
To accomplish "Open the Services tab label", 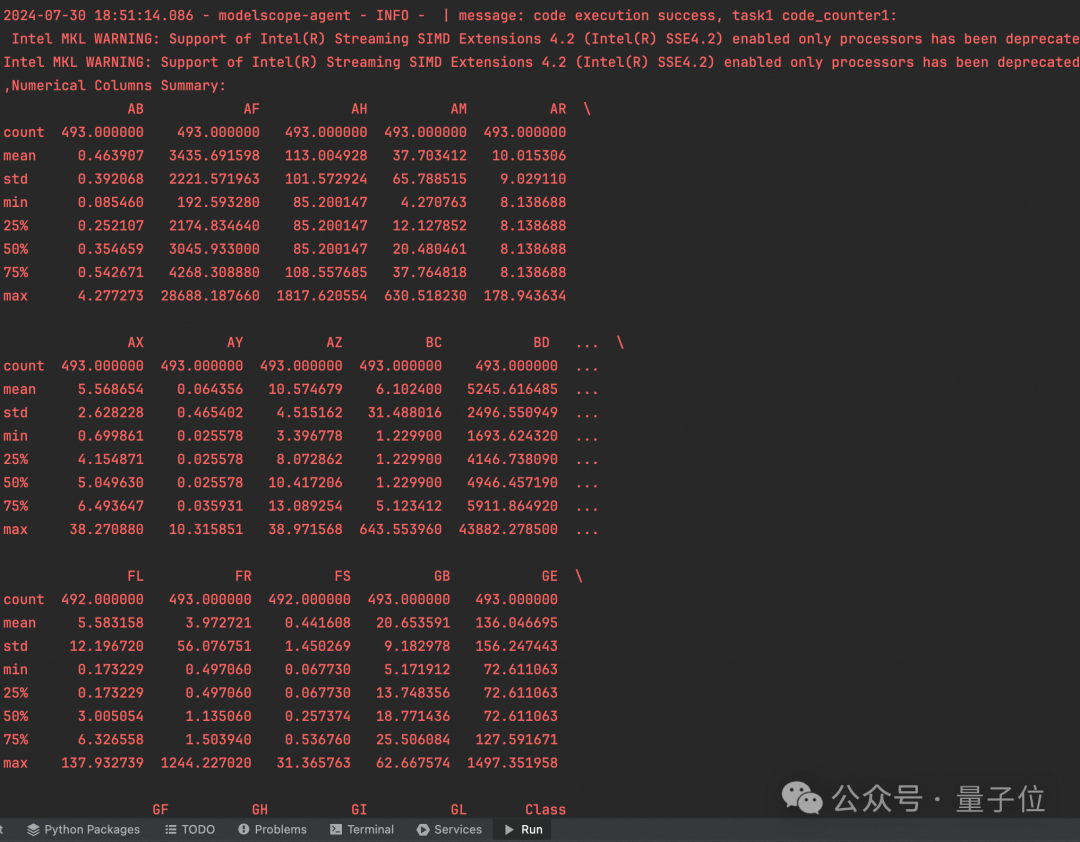I will 458,829.
